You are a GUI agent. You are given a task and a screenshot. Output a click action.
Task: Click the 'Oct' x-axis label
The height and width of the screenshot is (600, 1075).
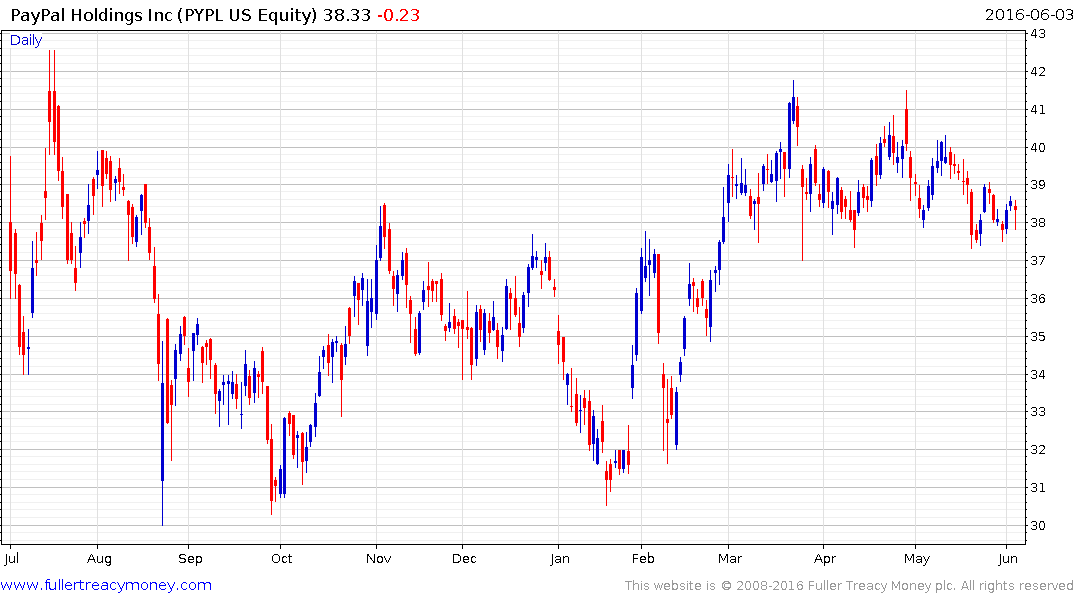[281, 558]
